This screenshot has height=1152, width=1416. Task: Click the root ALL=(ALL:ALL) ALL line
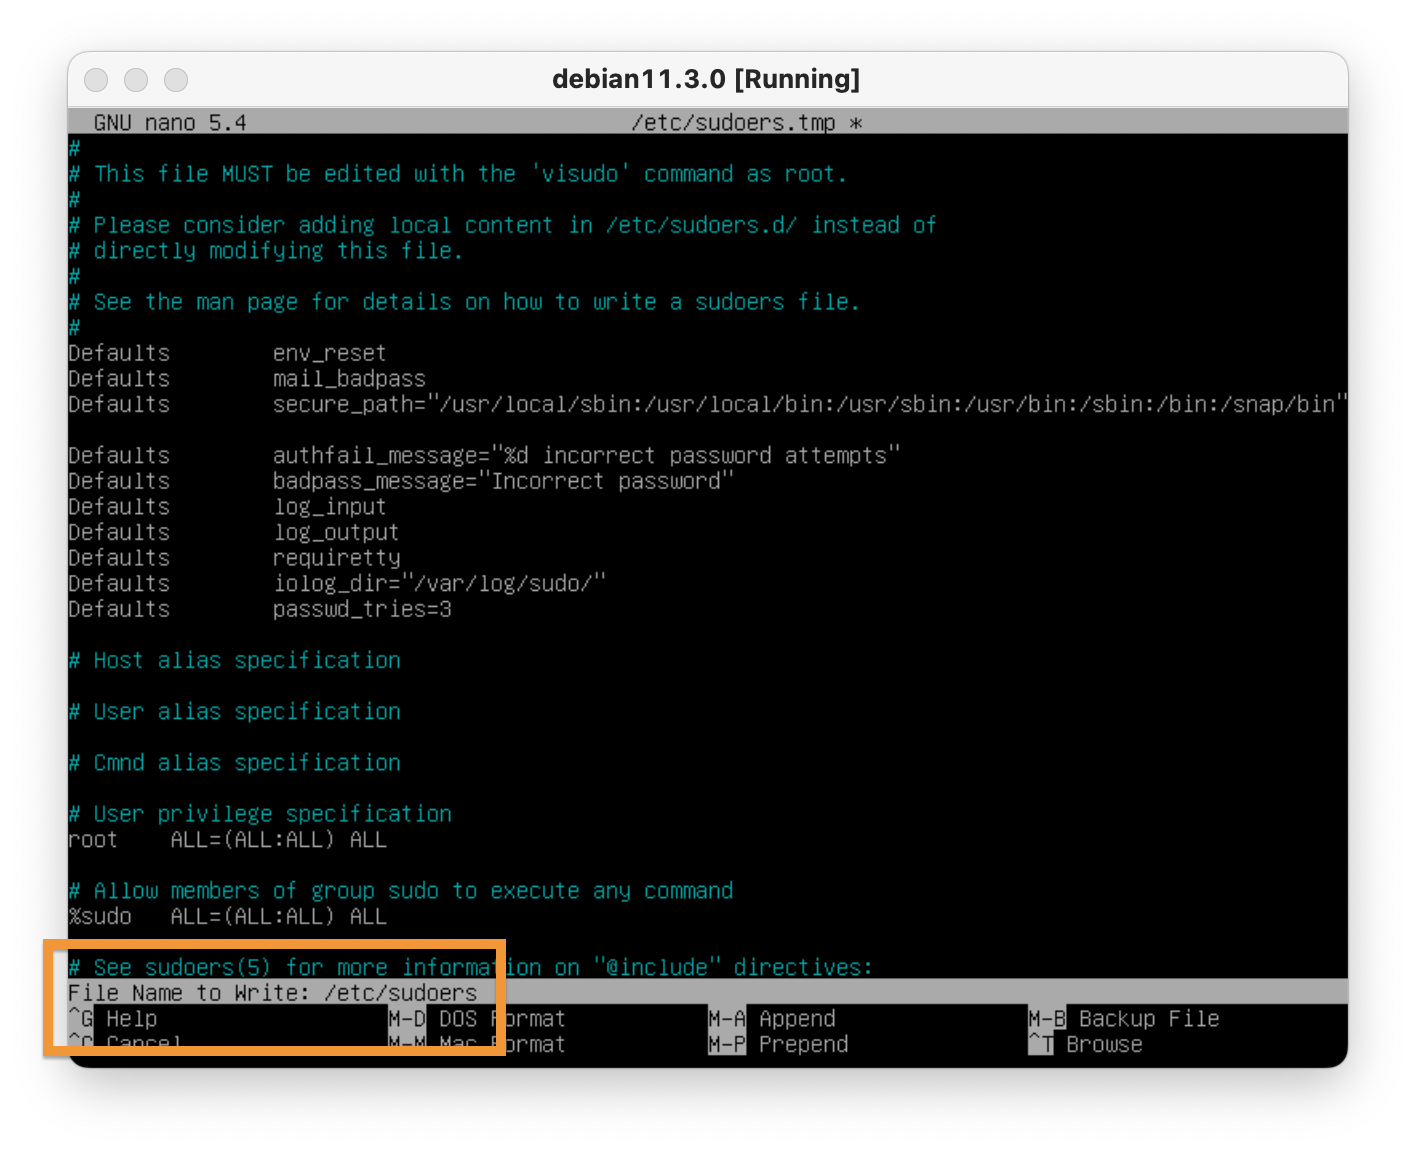pyautogui.click(x=227, y=840)
